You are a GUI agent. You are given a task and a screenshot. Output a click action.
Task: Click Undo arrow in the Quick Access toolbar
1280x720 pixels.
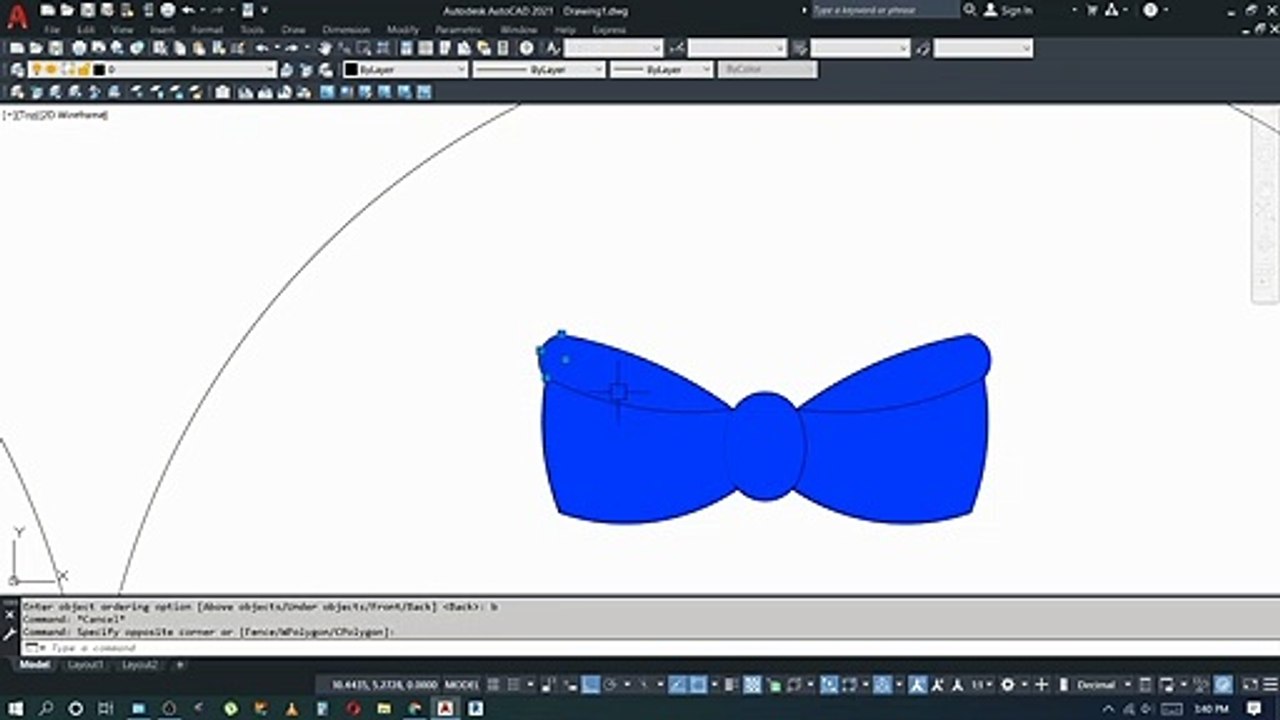click(x=188, y=10)
